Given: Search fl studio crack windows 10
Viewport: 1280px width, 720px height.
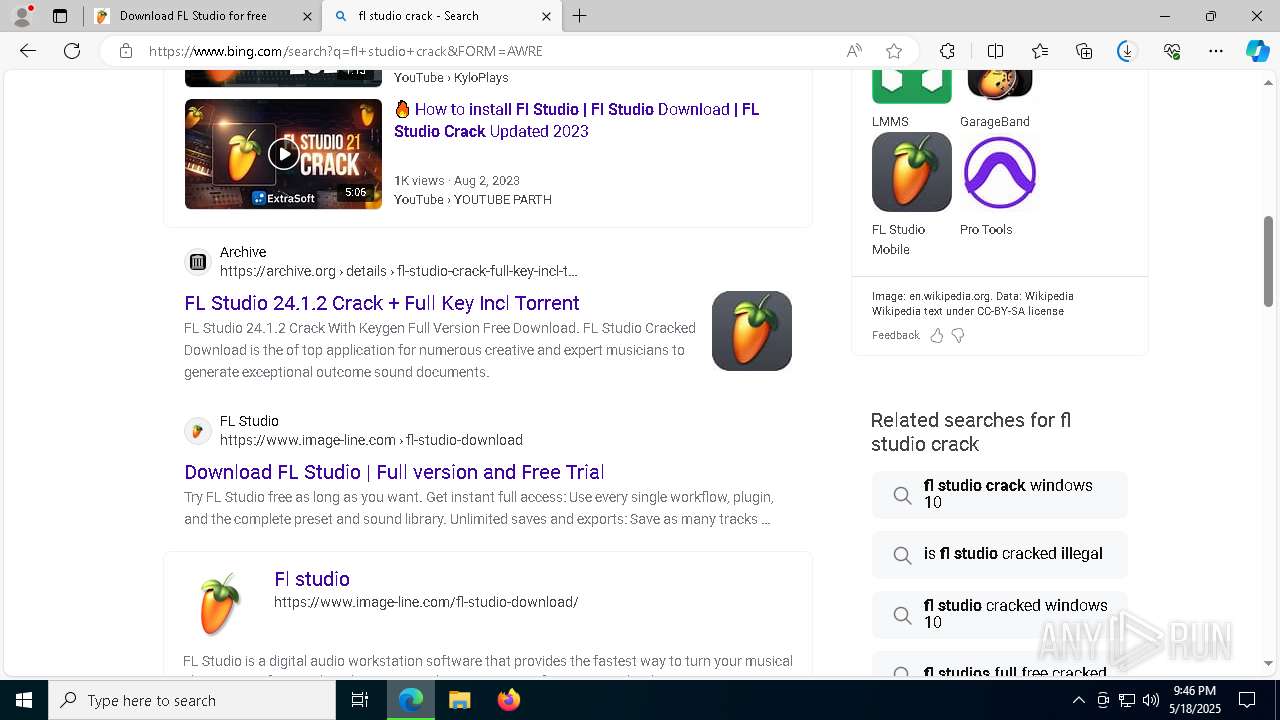Looking at the screenshot, I should tap(999, 494).
